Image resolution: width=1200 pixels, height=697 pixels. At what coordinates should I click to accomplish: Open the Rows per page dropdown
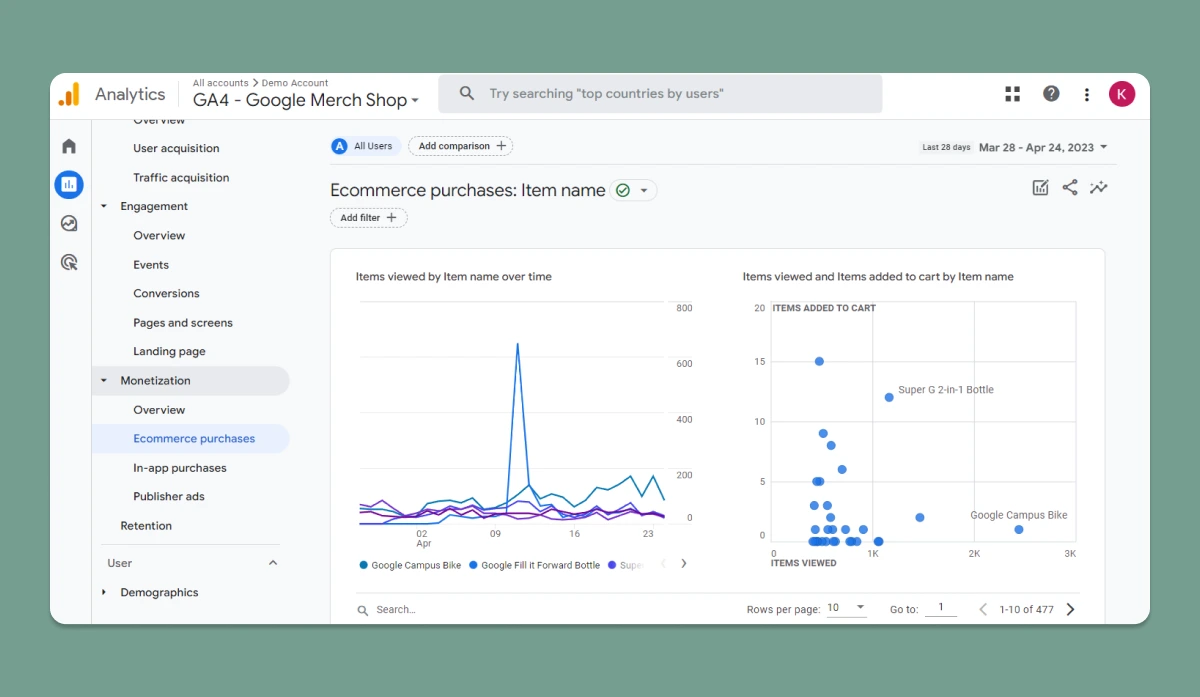click(x=846, y=609)
